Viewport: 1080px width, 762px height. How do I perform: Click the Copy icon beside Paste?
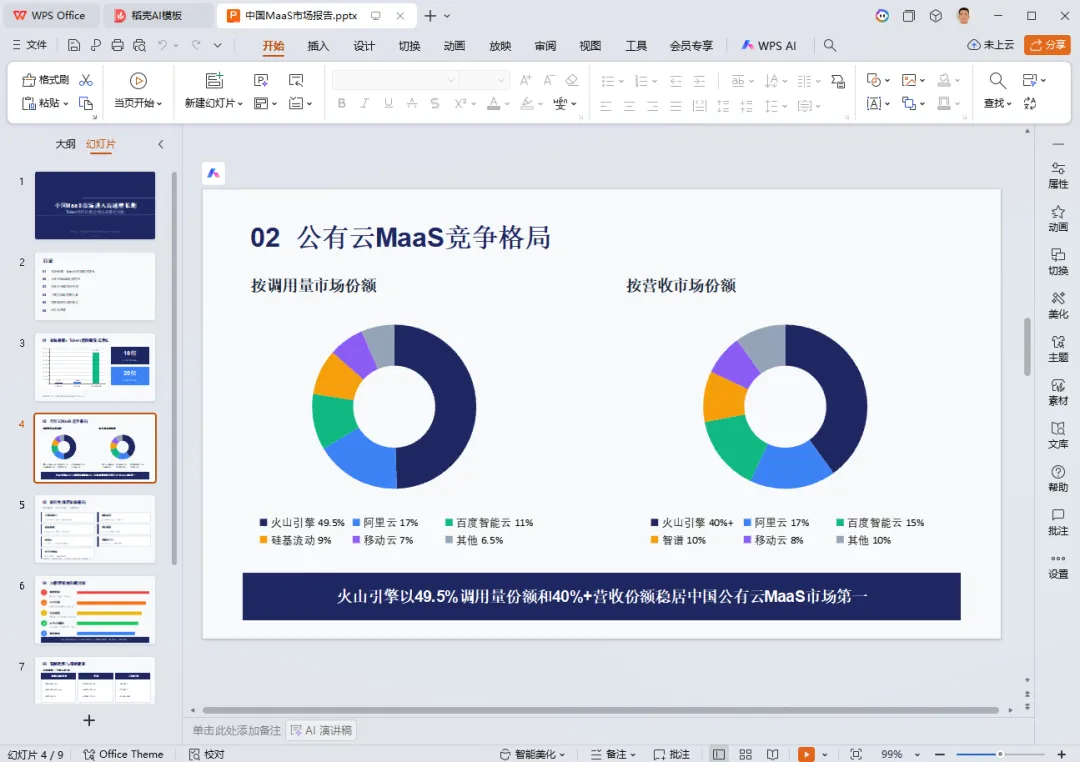pos(85,103)
